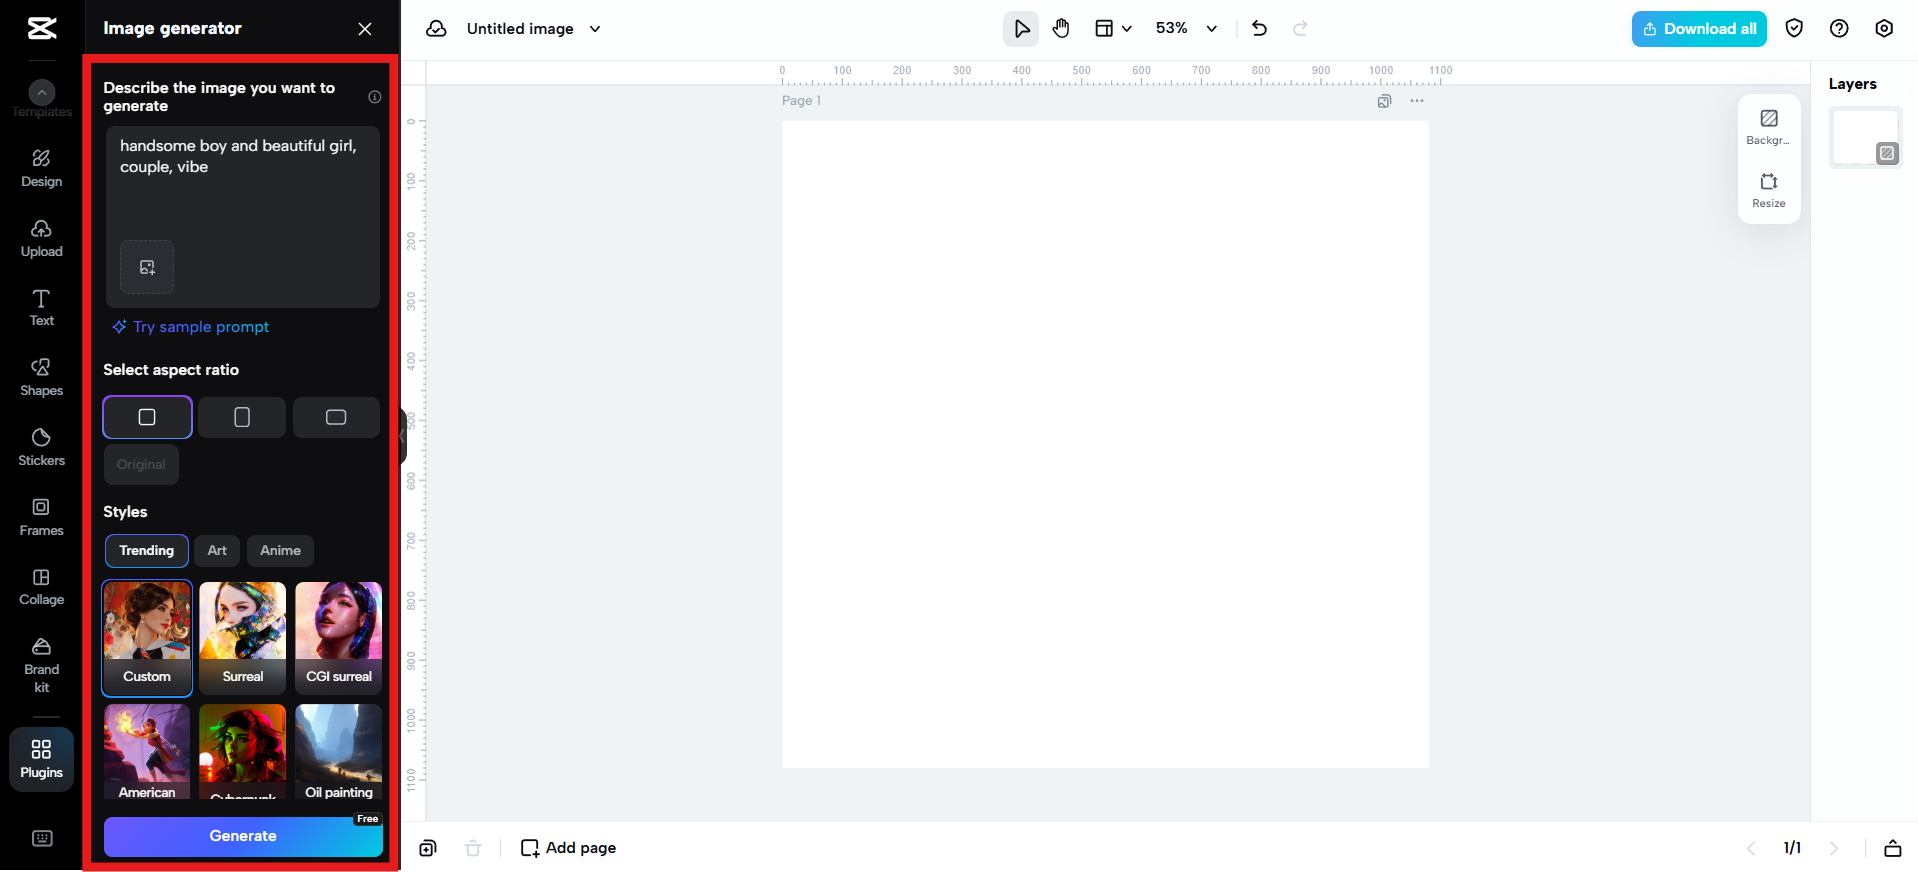This screenshot has width=1918, height=872.
Task: Switch to the Art styles tab
Action: coord(217,551)
